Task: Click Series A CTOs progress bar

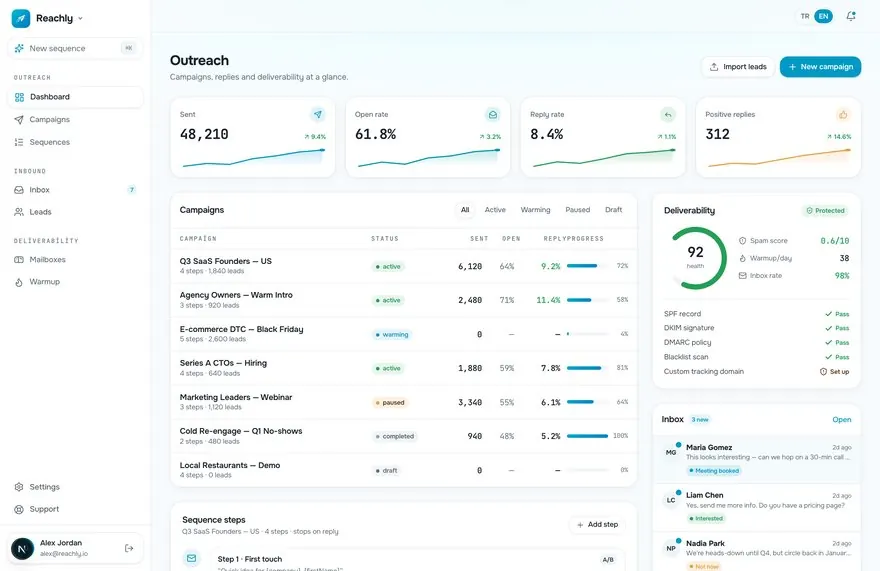Action: (588, 368)
